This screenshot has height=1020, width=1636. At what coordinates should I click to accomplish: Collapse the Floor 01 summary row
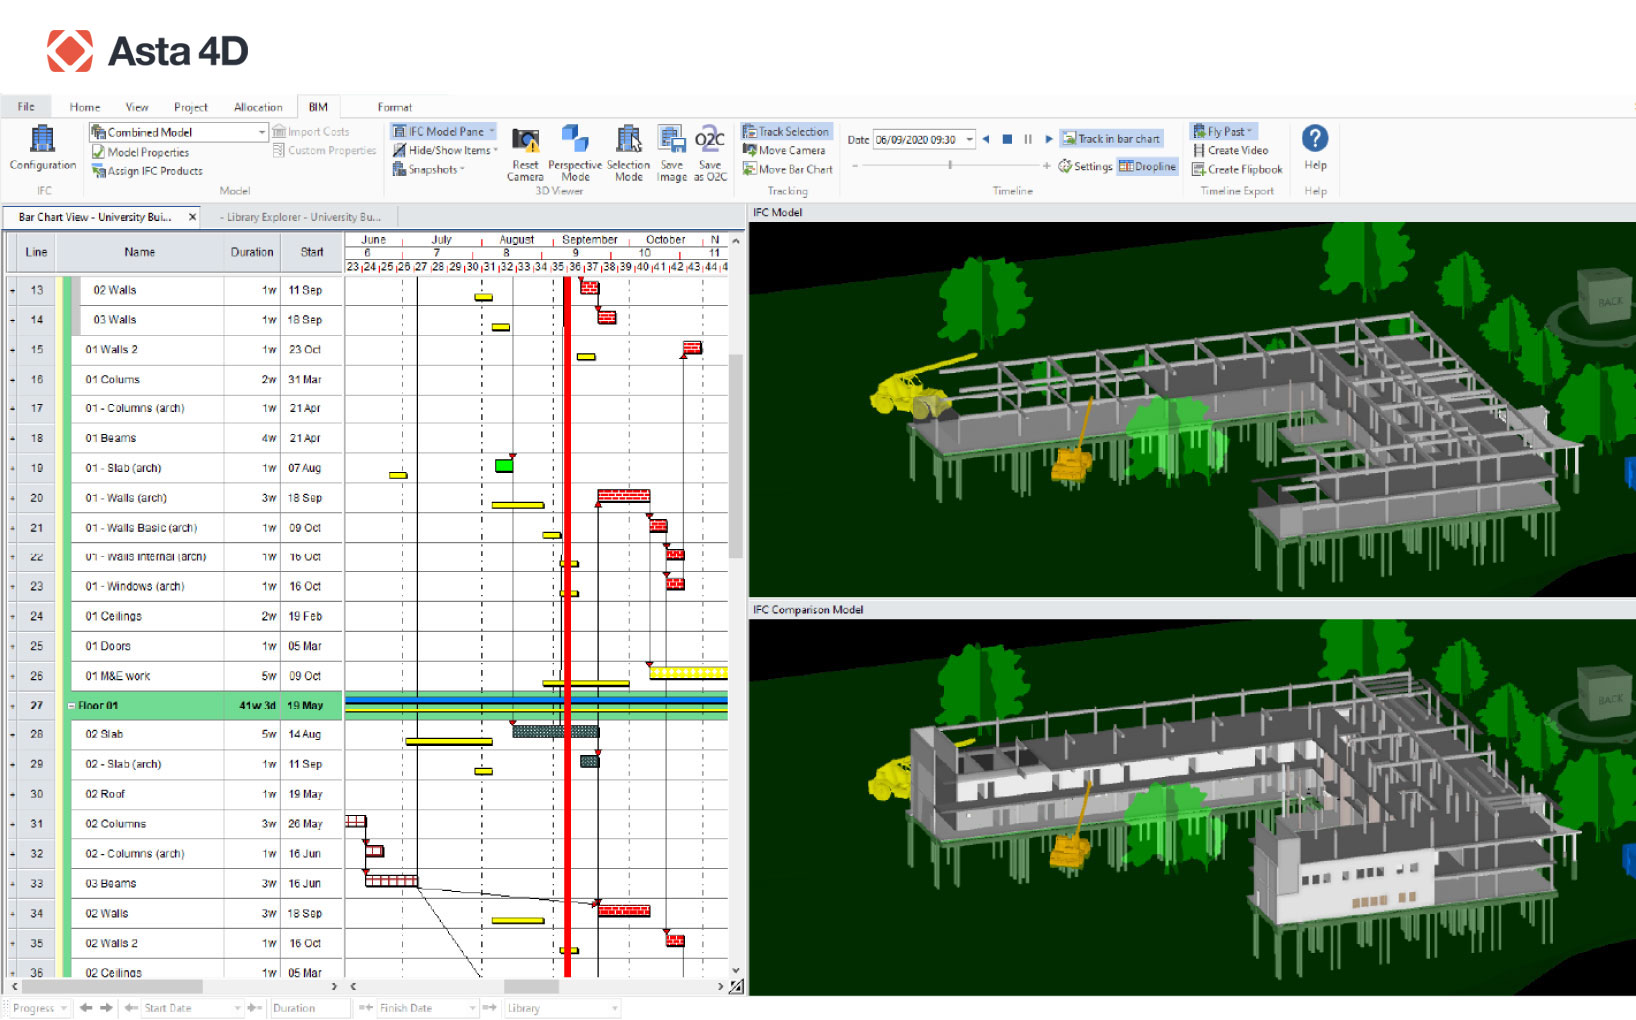click(x=72, y=706)
